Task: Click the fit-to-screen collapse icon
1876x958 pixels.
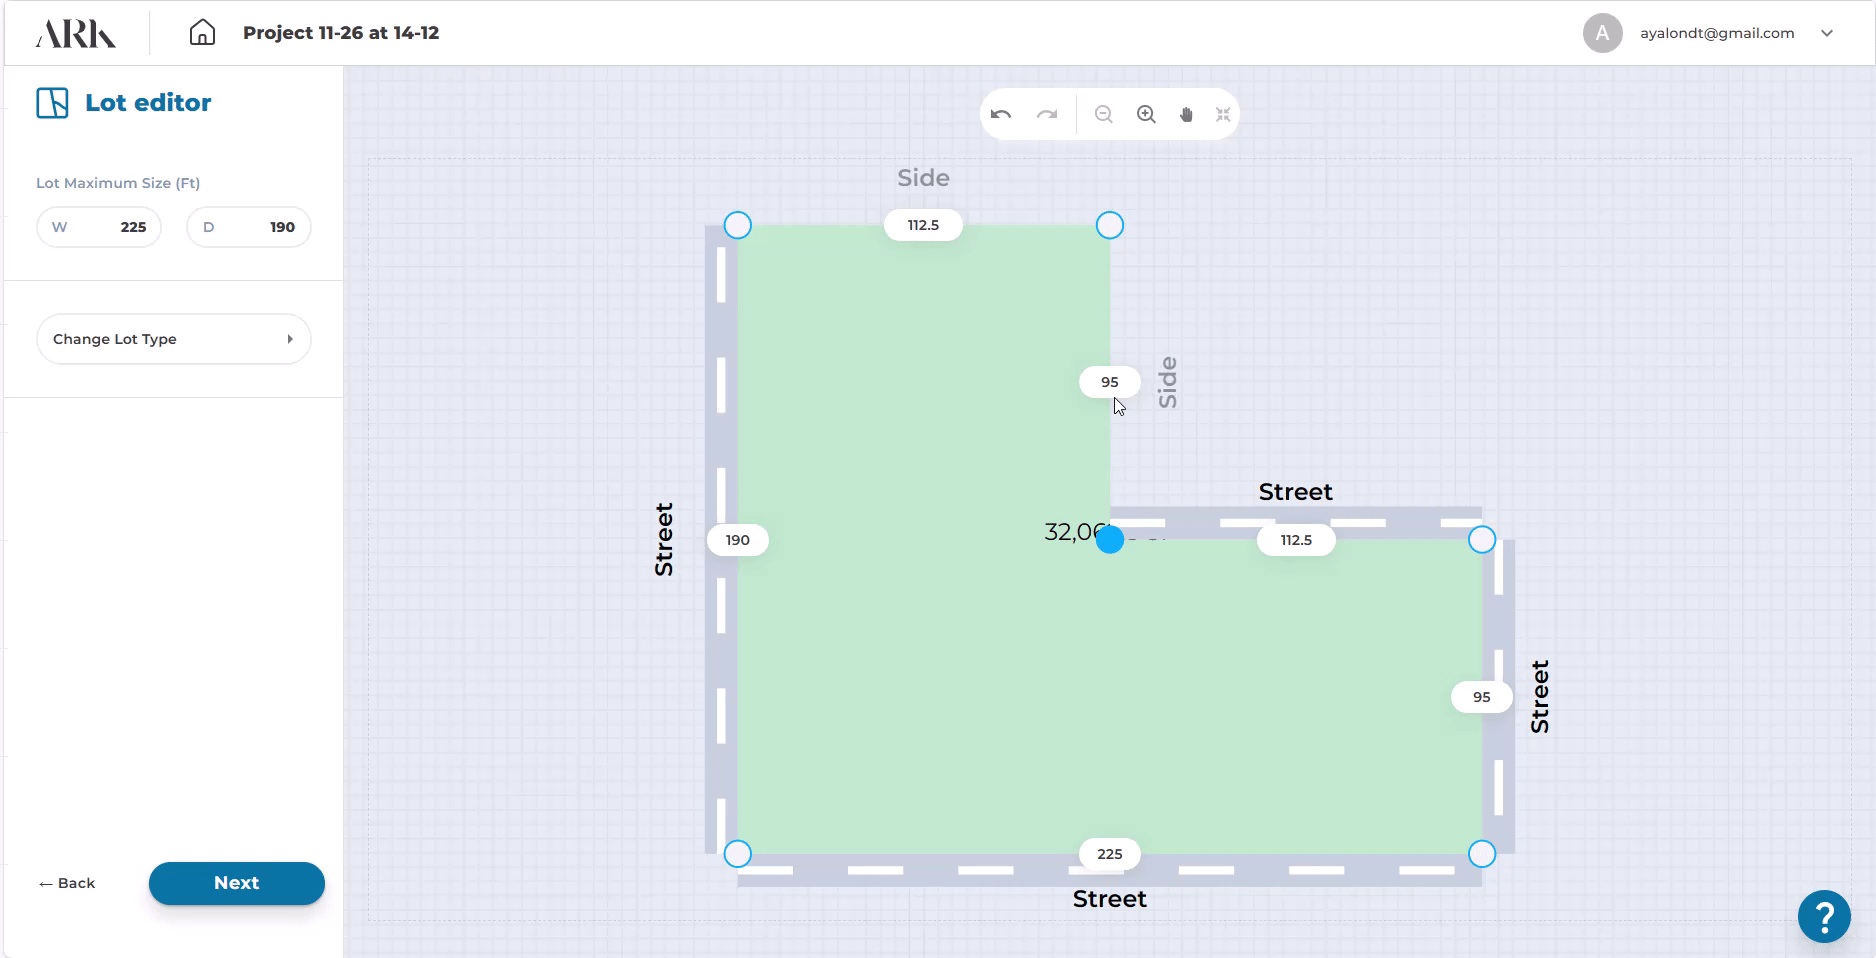Action: [1223, 114]
